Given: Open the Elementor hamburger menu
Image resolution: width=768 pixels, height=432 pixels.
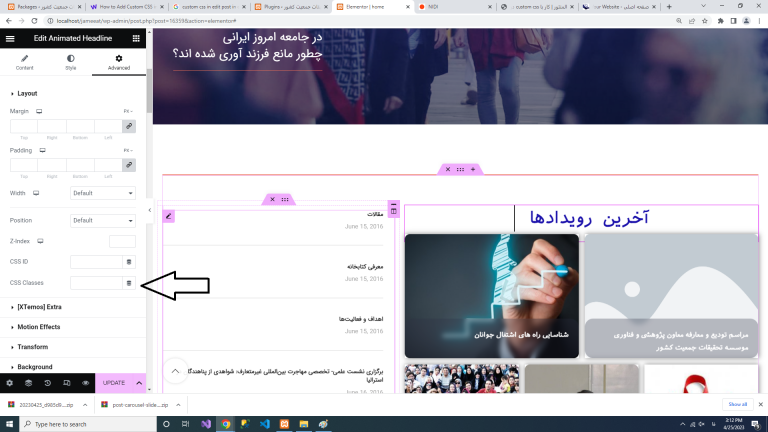Looking at the screenshot, I should point(10,37).
